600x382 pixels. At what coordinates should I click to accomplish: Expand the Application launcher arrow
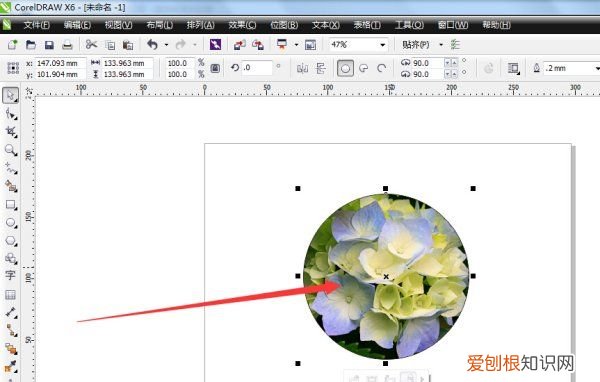tap(296, 45)
